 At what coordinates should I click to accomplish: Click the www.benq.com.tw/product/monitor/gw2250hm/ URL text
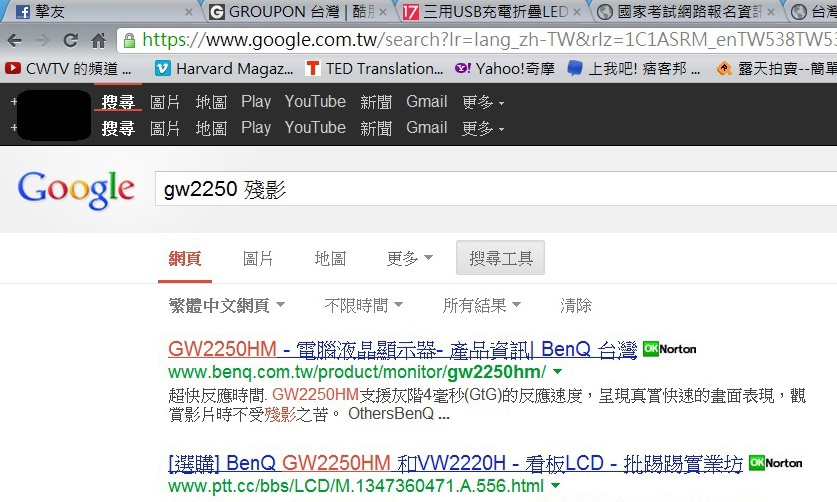[x=357, y=372]
